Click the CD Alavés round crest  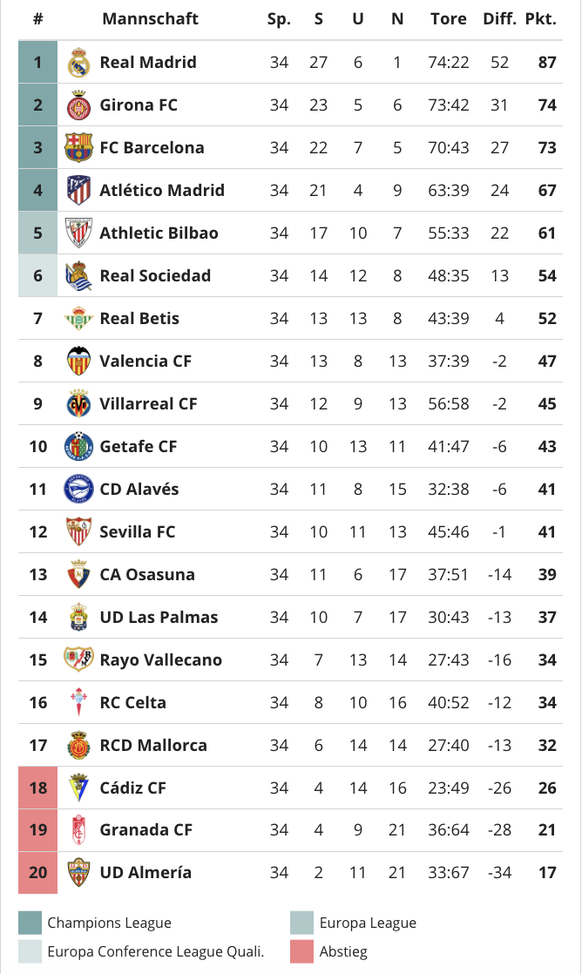(79, 489)
